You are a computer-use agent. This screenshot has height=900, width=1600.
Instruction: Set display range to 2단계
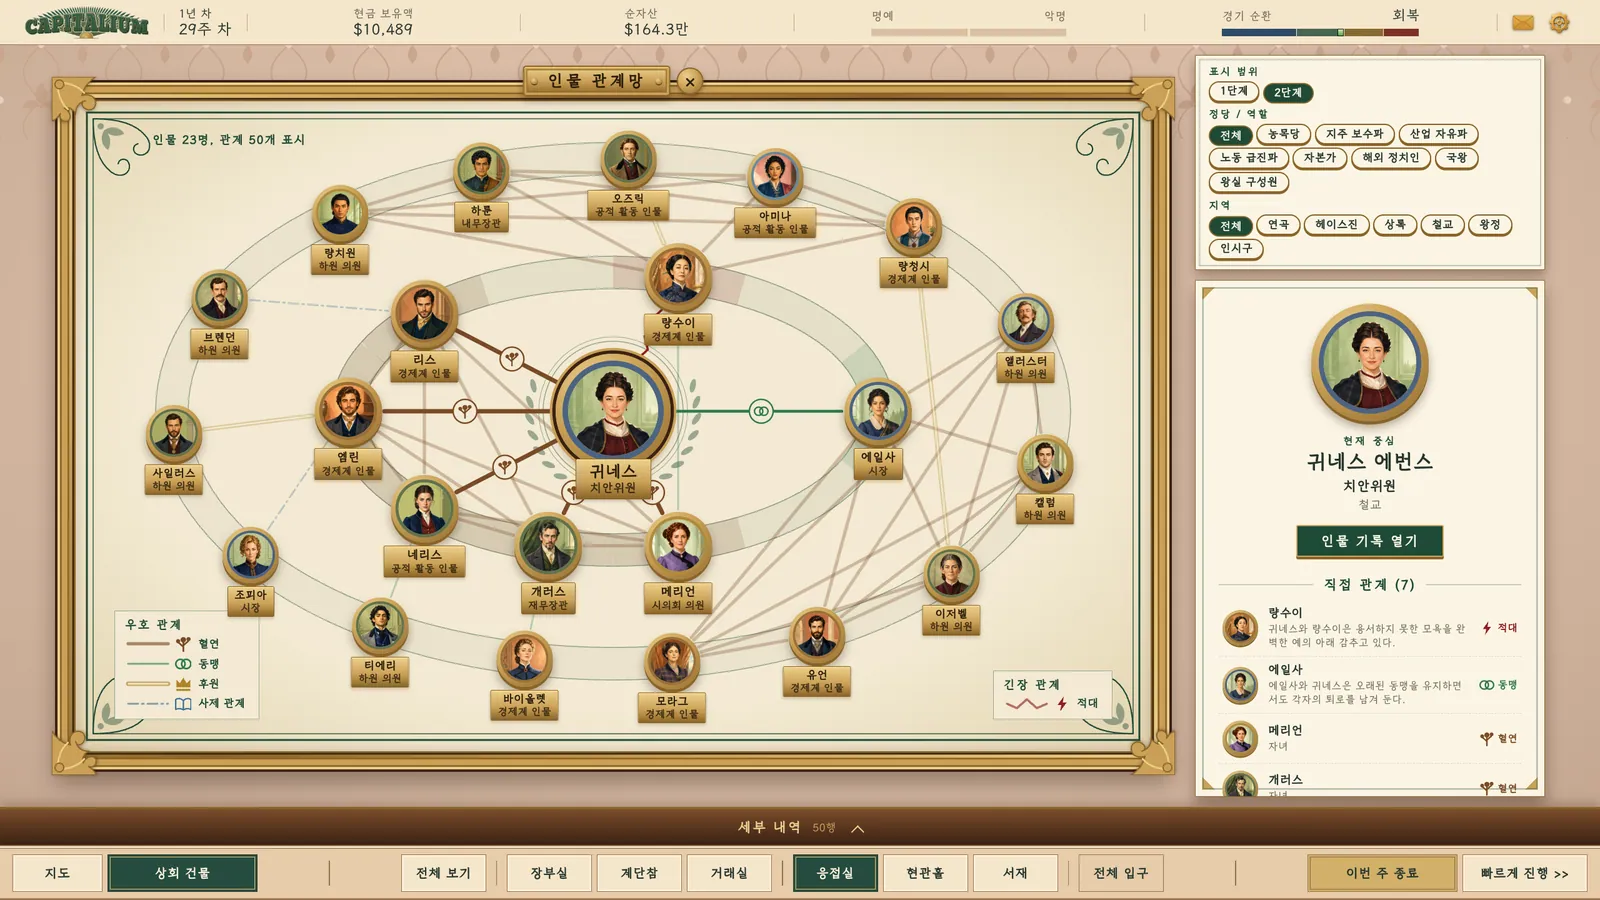(1288, 93)
